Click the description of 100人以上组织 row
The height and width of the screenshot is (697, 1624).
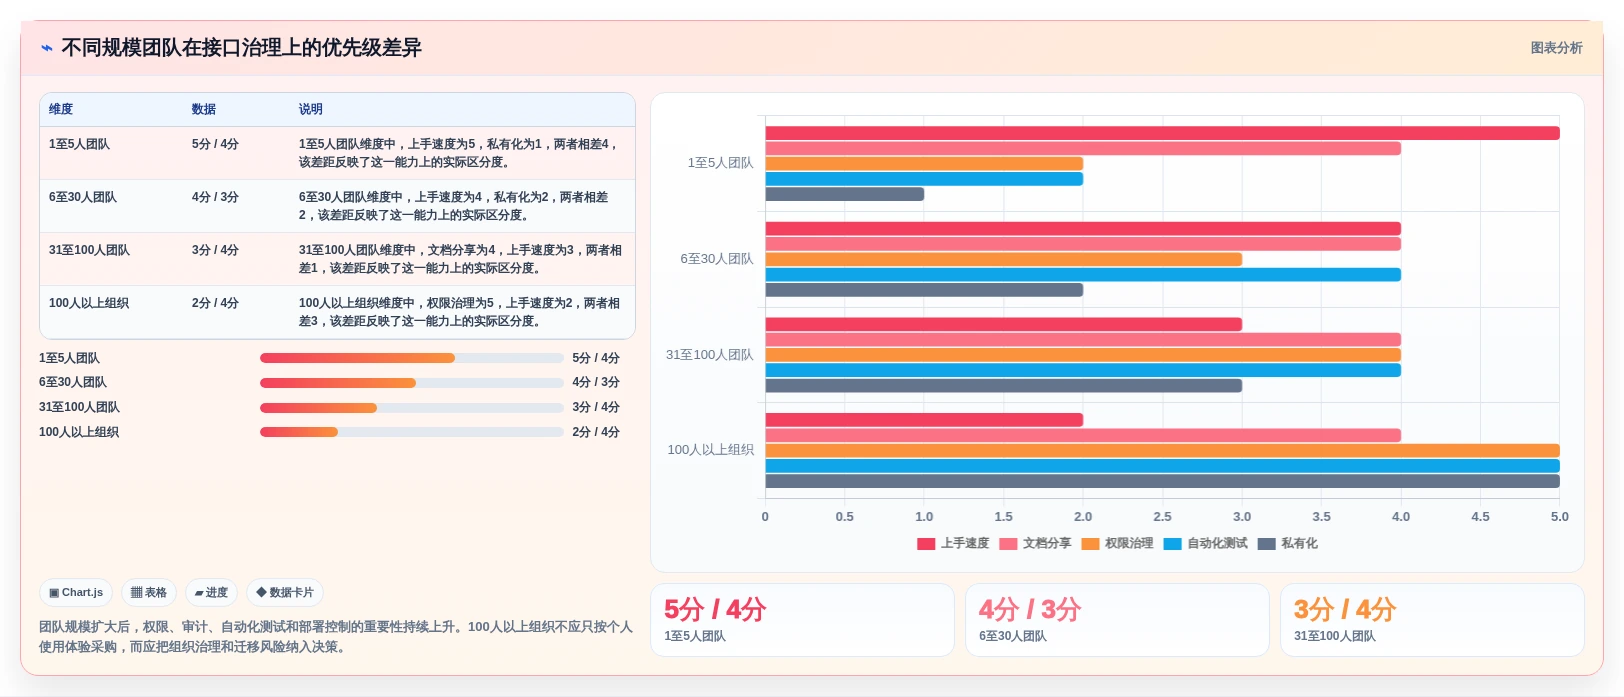pyautogui.click(x=459, y=312)
